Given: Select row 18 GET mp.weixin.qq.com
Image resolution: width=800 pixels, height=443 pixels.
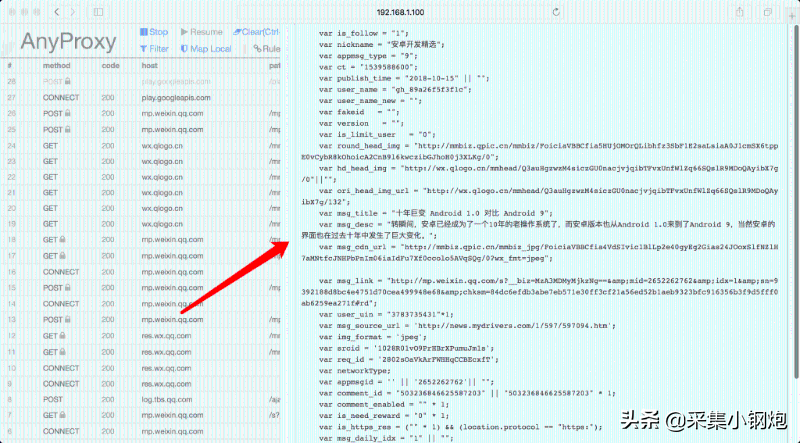Looking at the screenshot, I should tap(140, 239).
